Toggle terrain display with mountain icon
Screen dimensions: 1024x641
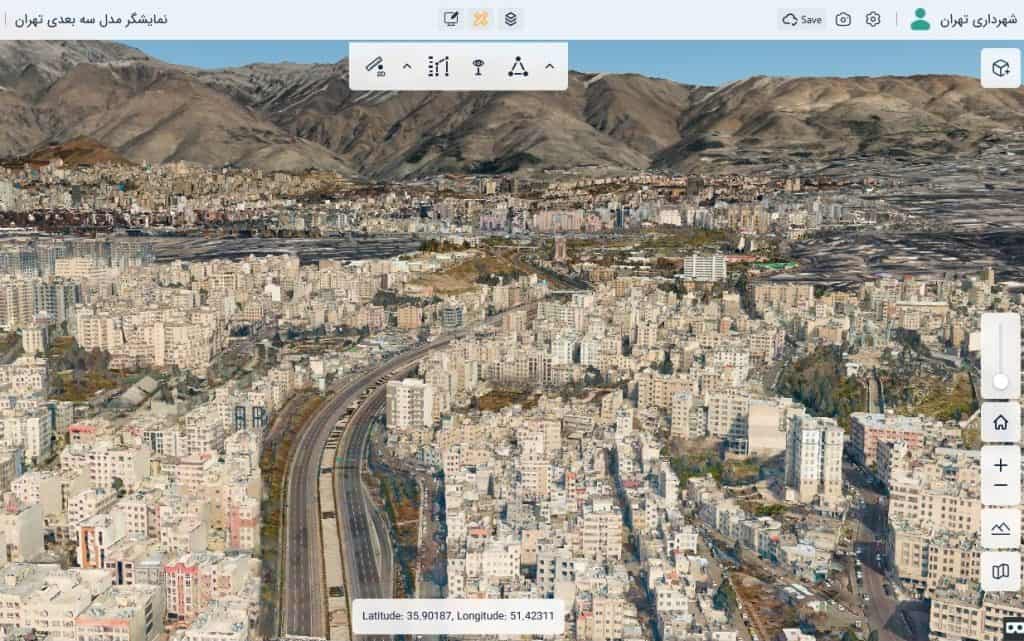tap(1001, 528)
